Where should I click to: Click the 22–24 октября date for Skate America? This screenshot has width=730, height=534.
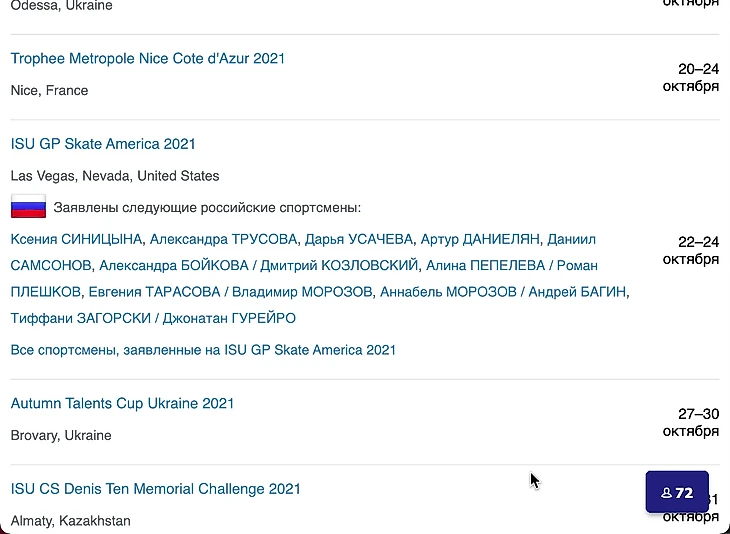(691, 250)
